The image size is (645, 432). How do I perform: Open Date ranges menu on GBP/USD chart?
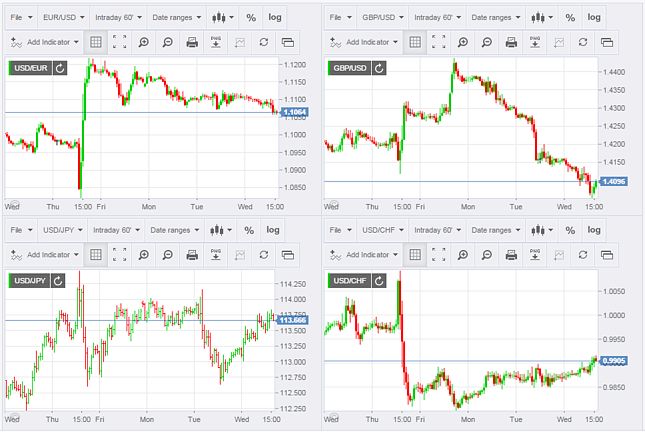[x=497, y=18]
